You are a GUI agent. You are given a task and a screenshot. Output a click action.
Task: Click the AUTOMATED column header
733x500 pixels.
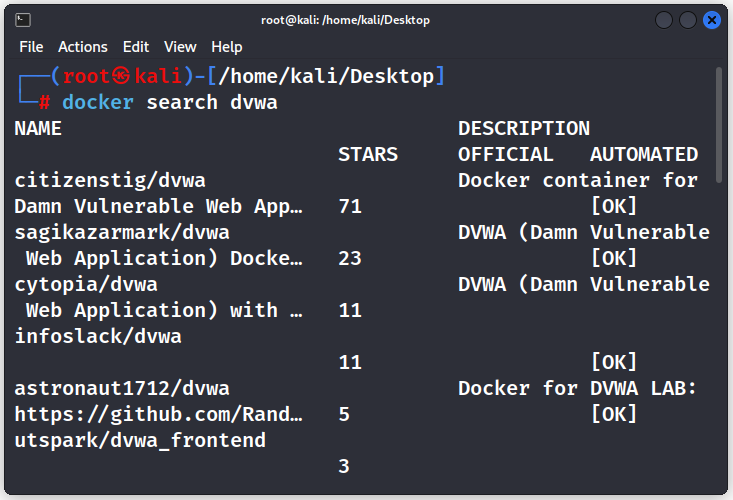click(644, 154)
